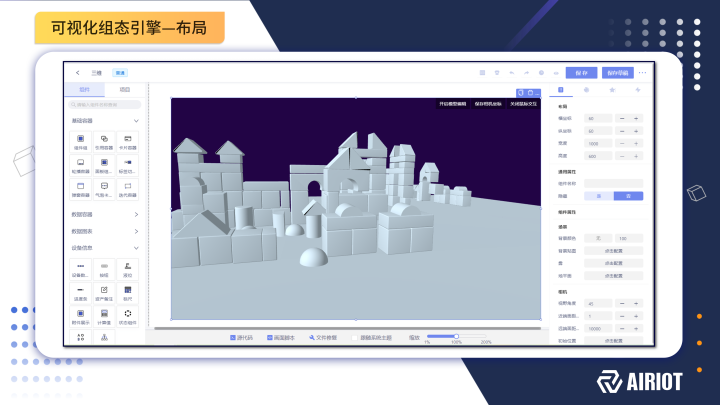Image resolution: width=720 pixels, height=405 pixels.
Task: Select the 轮播容器 component
Action: click(80, 165)
